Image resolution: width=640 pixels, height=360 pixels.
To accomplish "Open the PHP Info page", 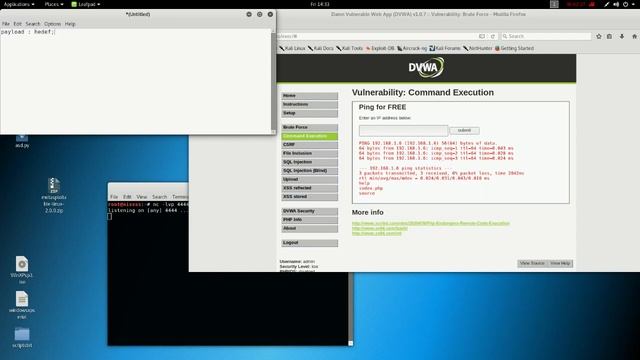I will [309, 220].
